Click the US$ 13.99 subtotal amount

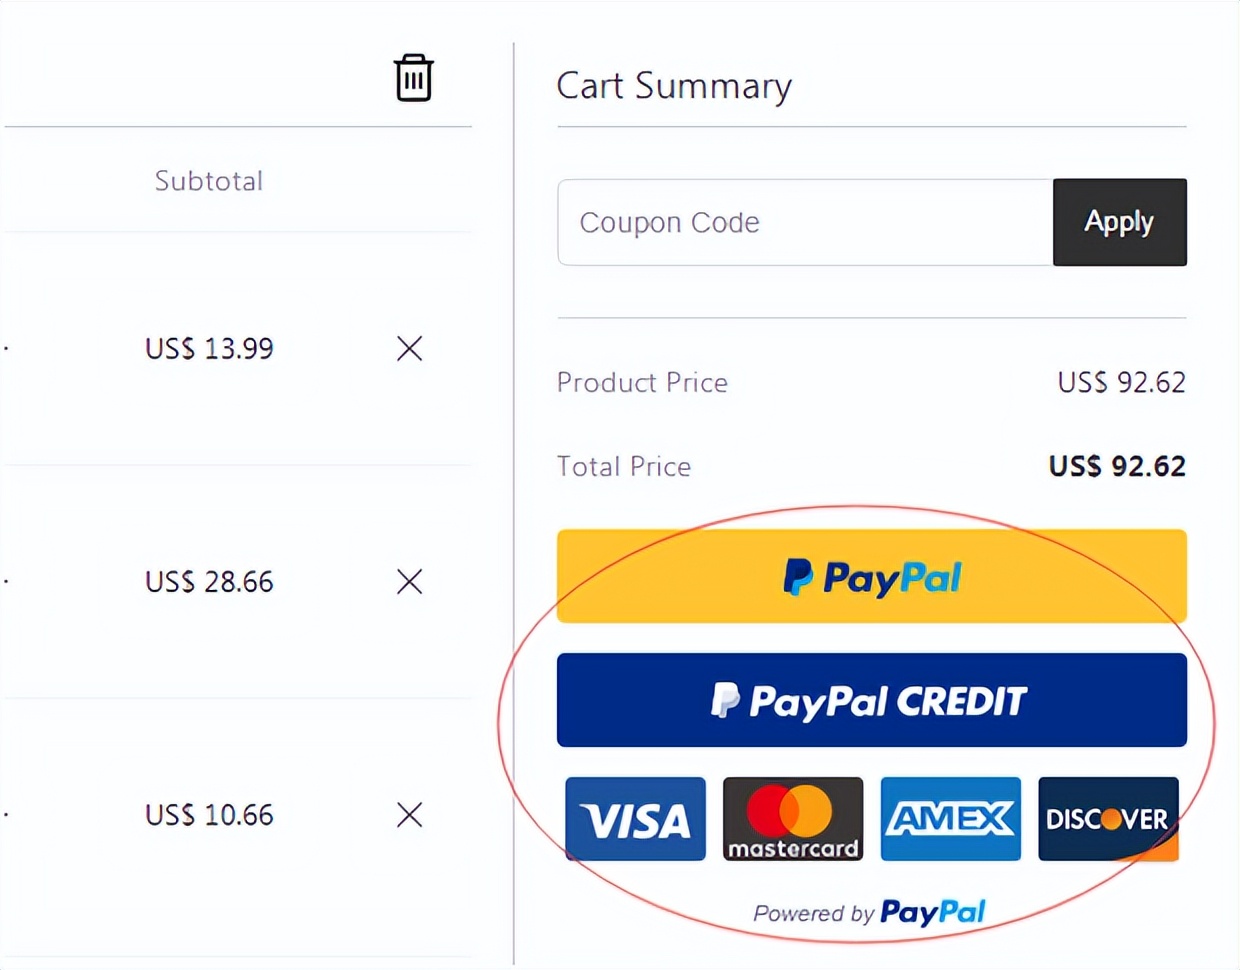(x=209, y=348)
